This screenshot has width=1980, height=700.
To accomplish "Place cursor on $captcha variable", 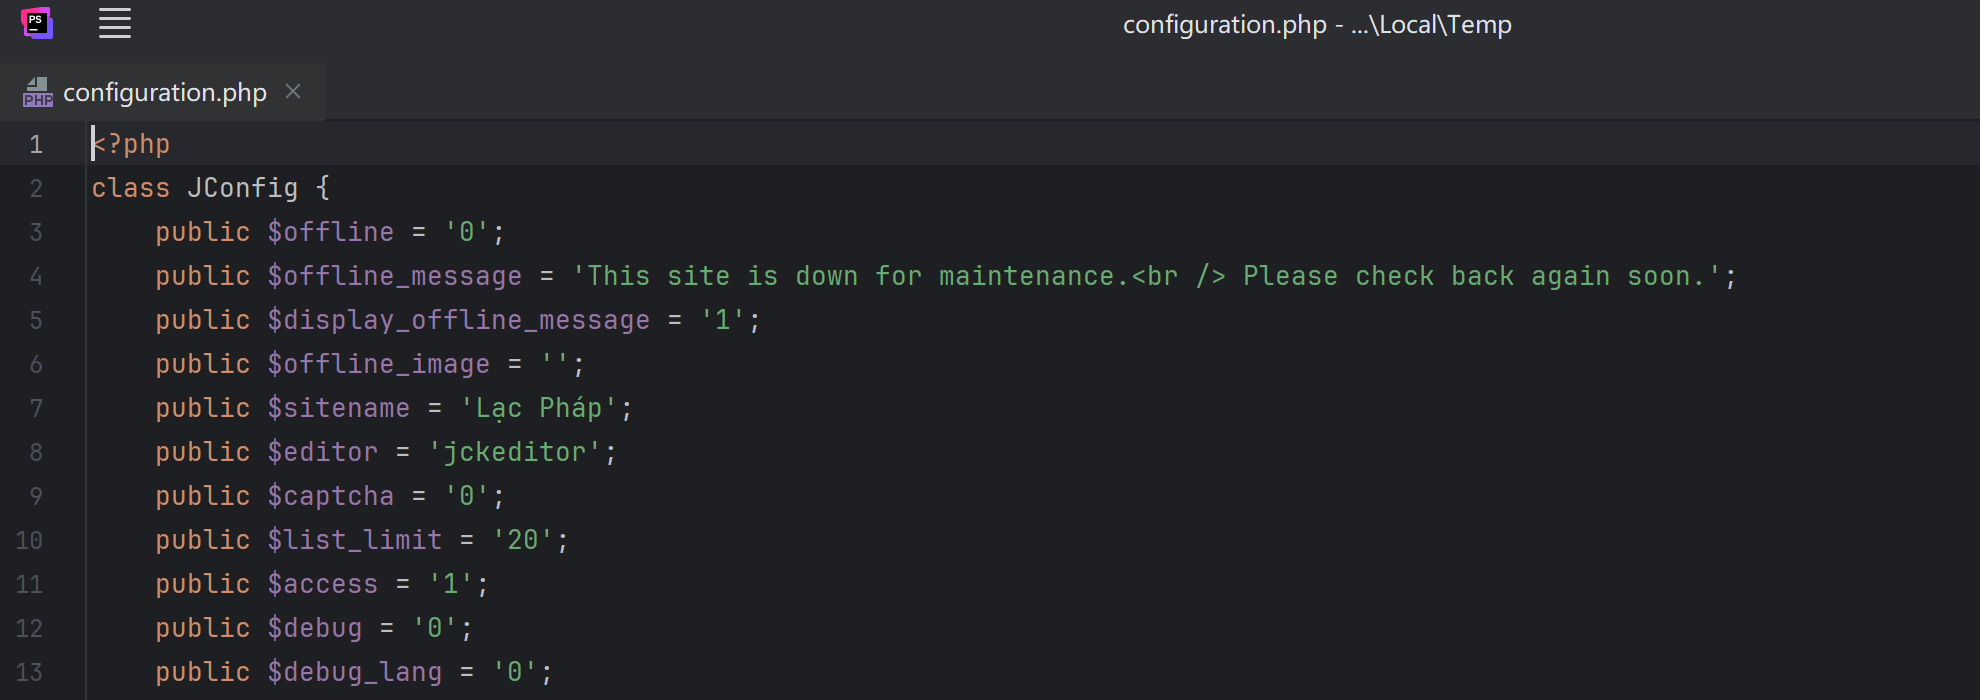I will (x=330, y=496).
